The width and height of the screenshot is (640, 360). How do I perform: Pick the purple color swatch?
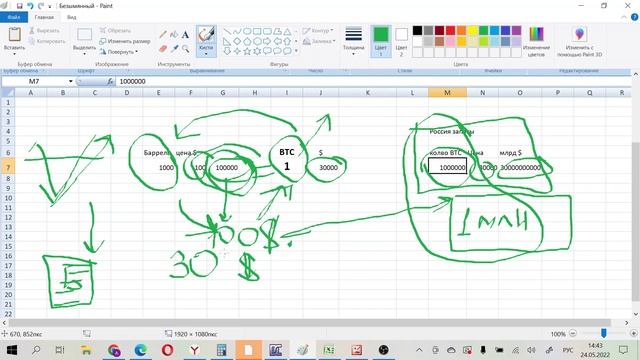pyautogui.click(x=516, y=31)
